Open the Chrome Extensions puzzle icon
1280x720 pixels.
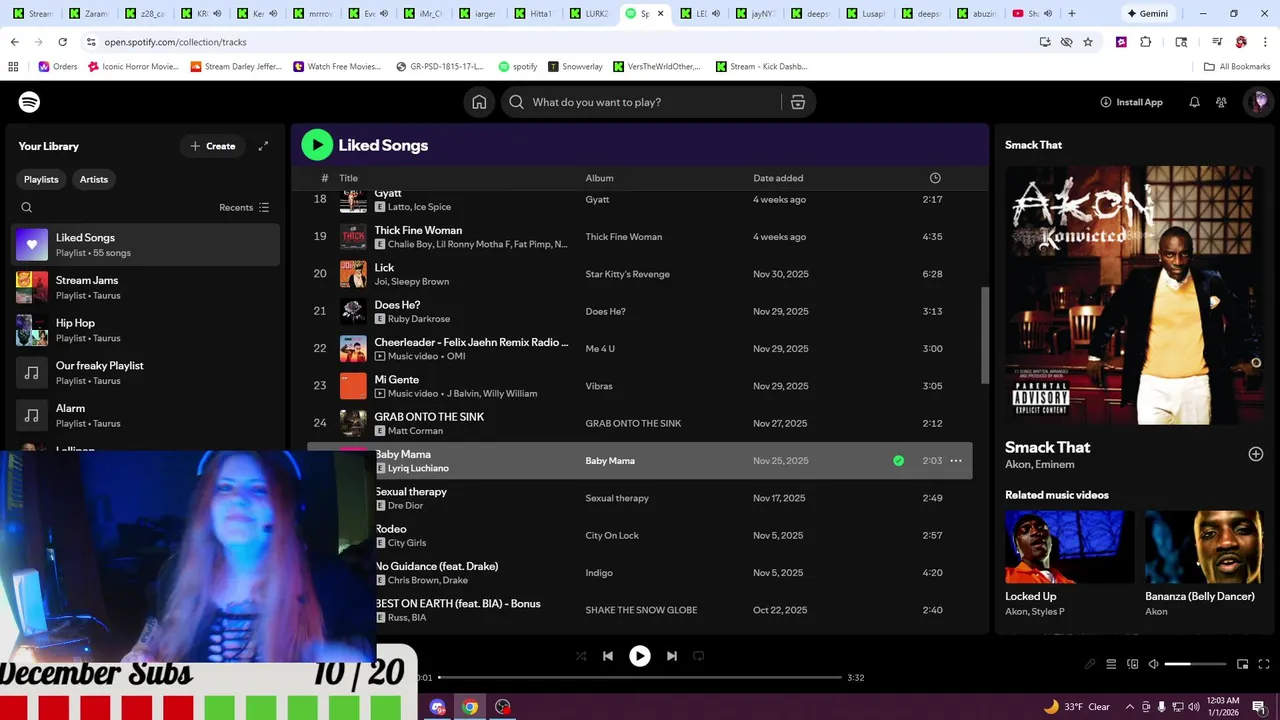coord(1146,42)
